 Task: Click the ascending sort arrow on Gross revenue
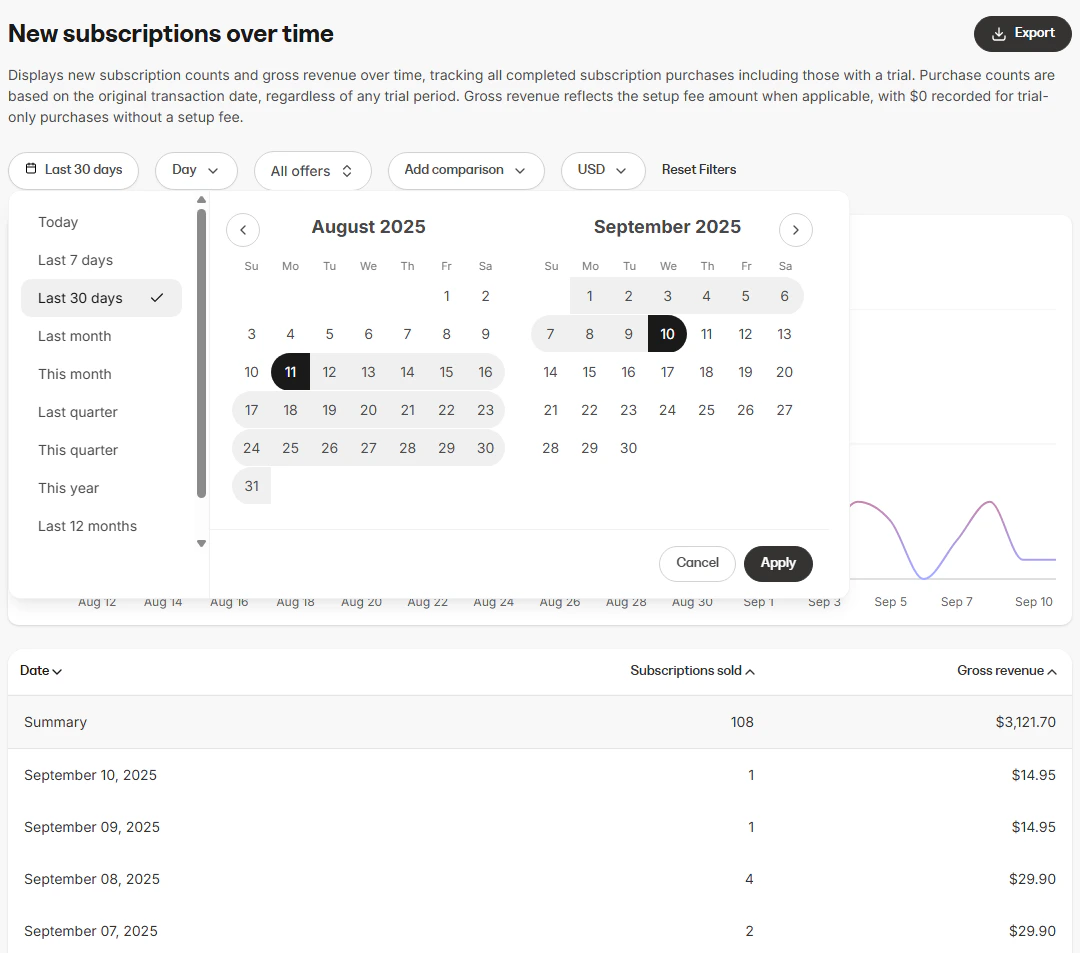1051,671
